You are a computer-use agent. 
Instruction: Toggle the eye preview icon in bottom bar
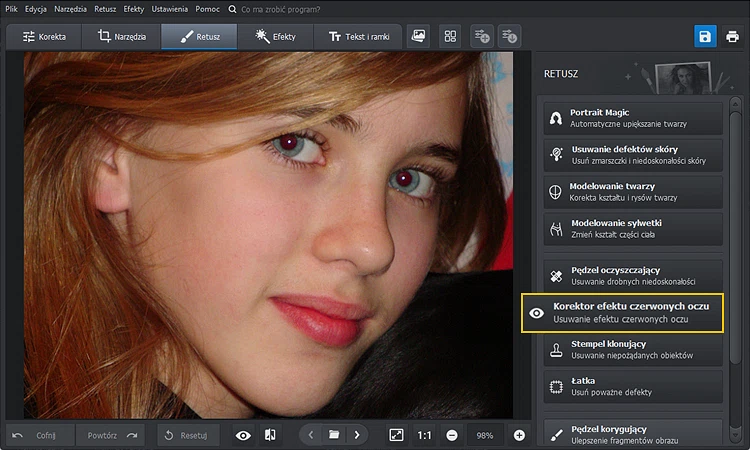pyautogui.click(x=243, y=435)
